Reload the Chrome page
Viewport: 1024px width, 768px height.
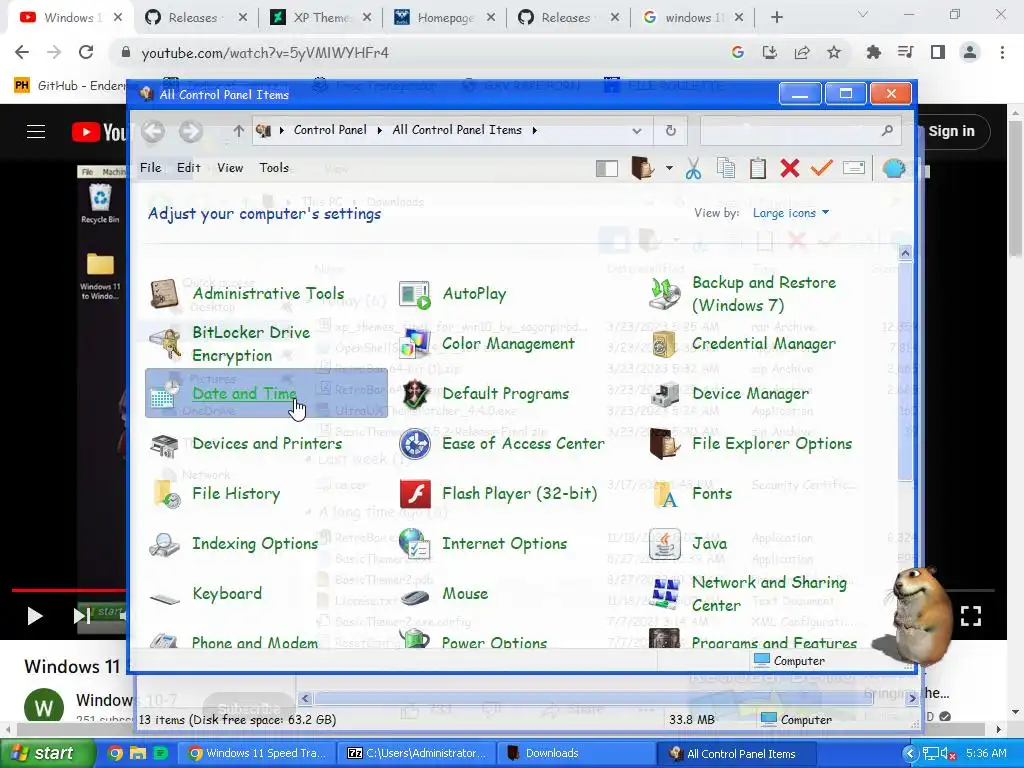[86, 52]
